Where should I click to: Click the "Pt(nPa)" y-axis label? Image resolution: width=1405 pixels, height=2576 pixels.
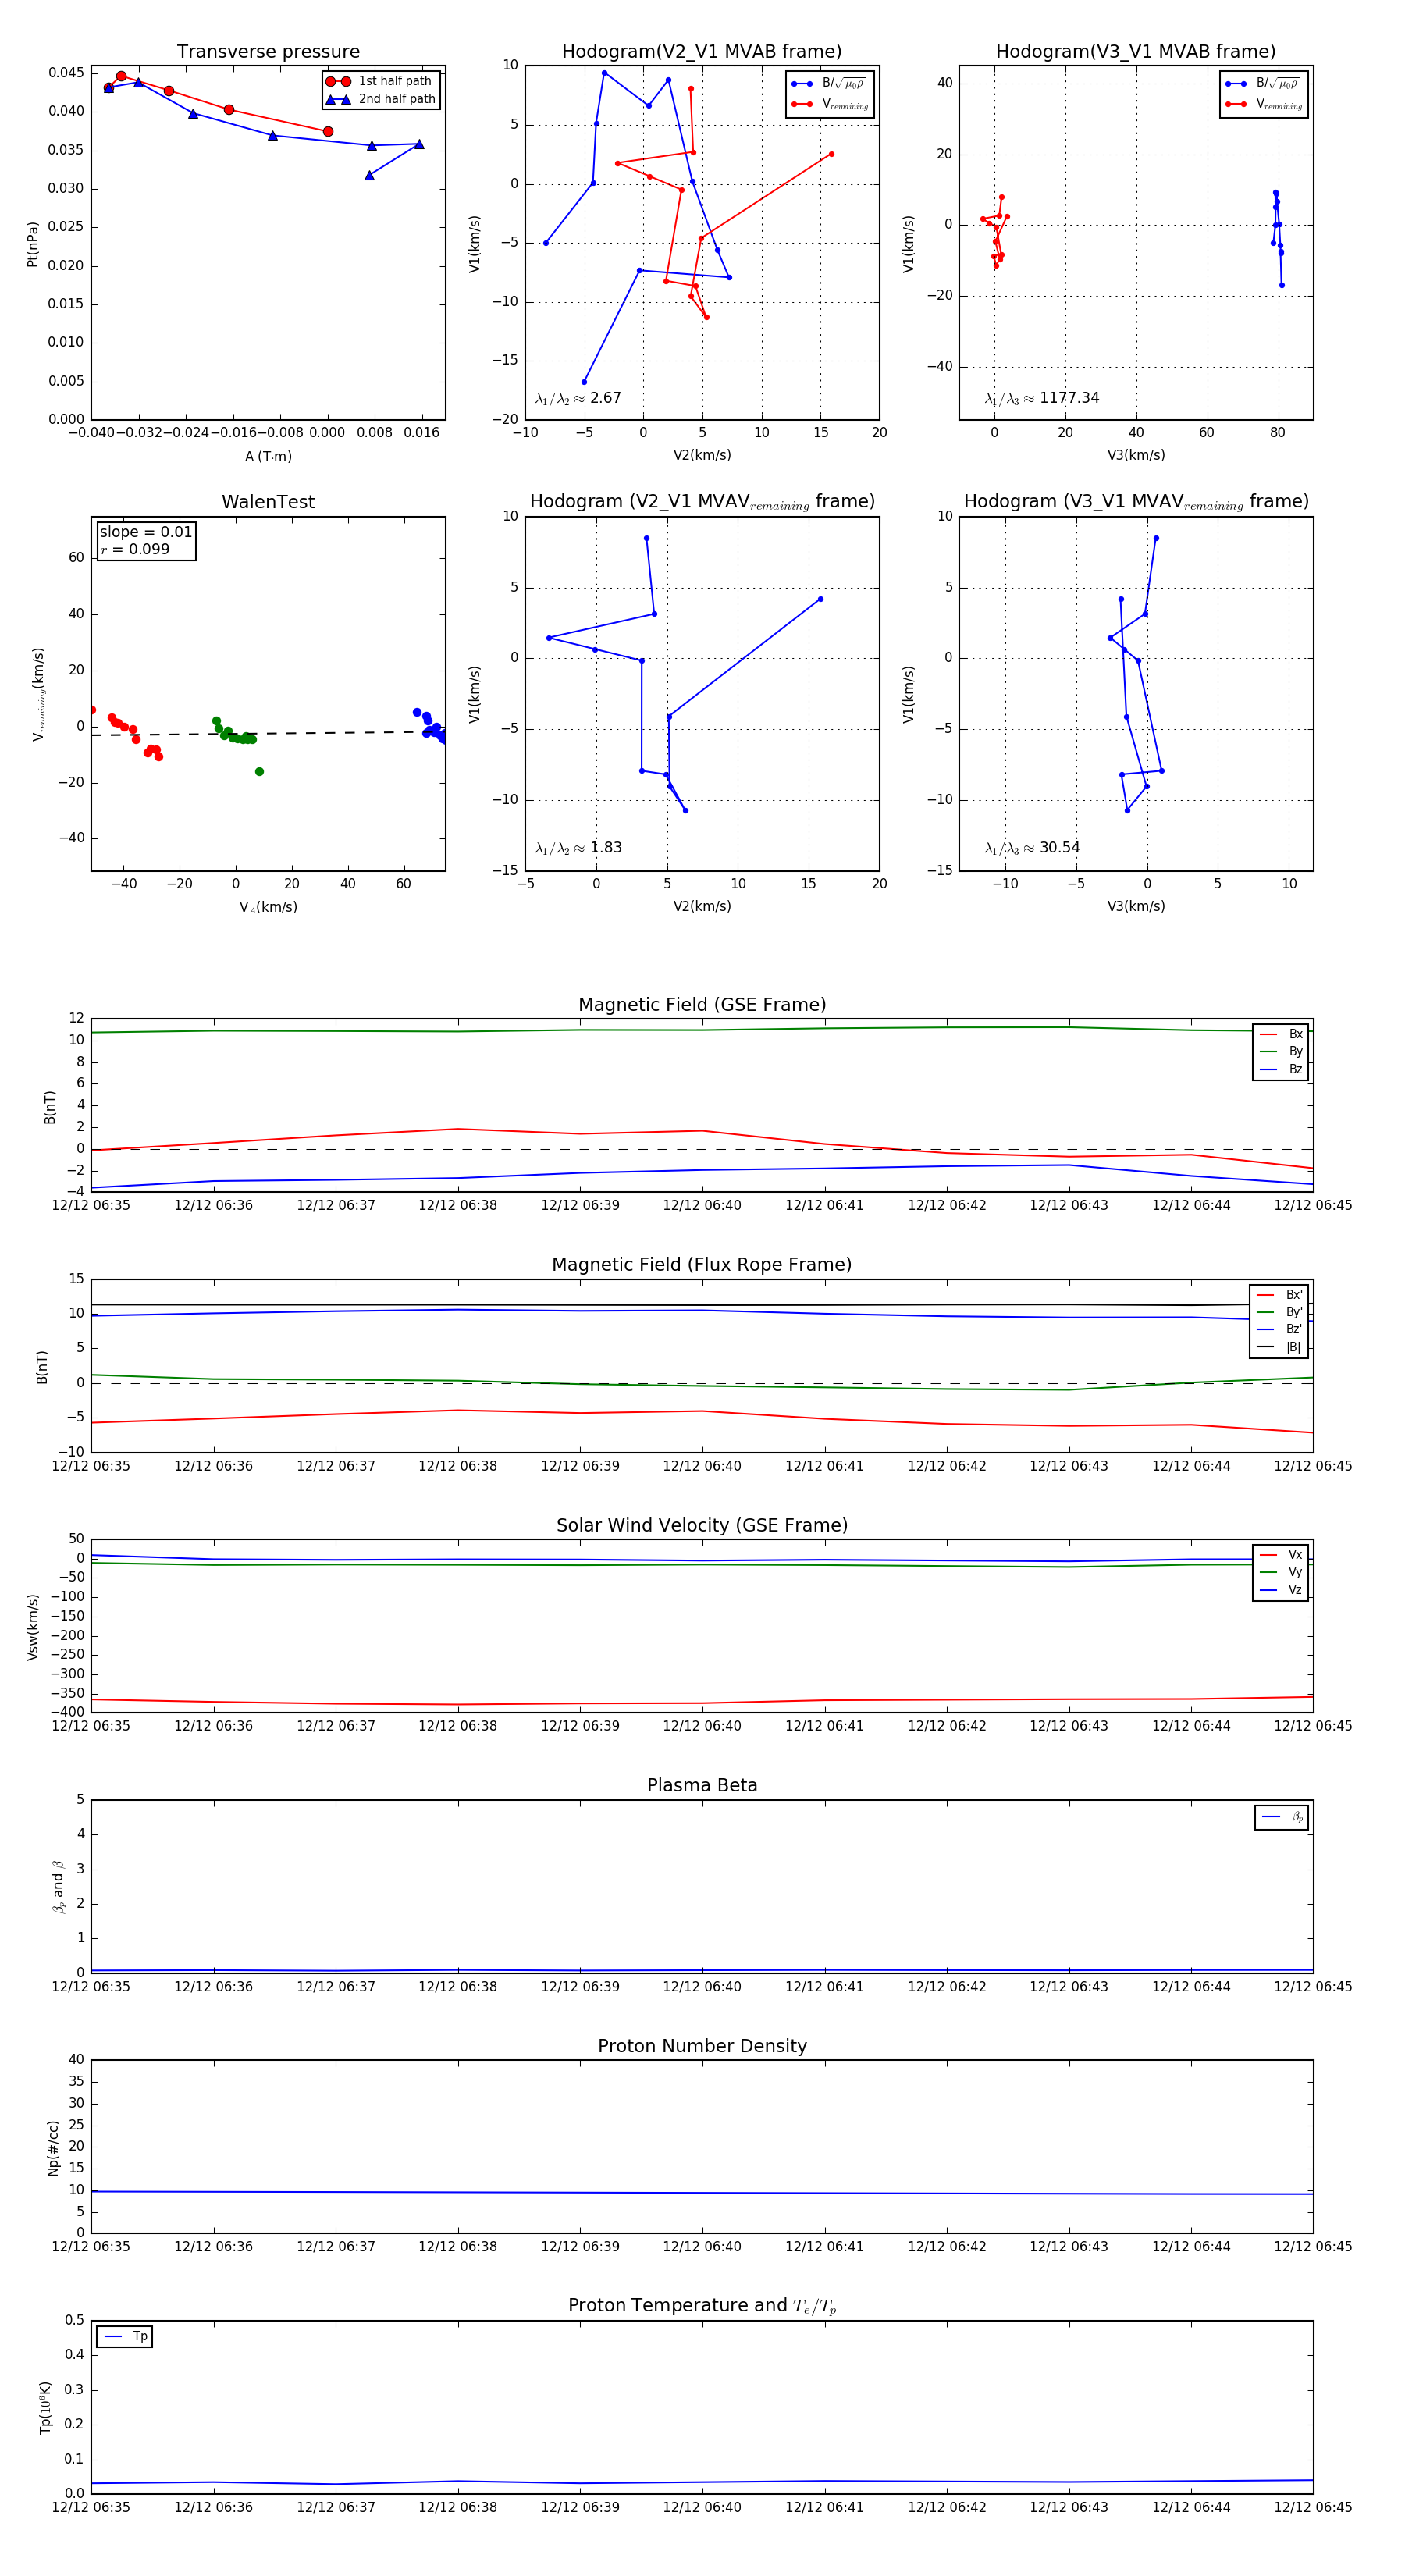32,244
